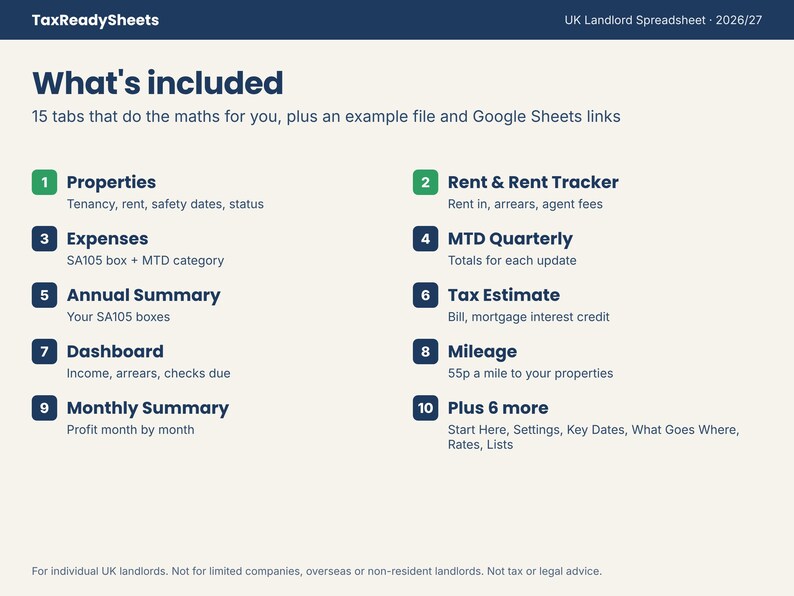794x596 pixels.
Task: Click the number 10 badge for Plus 6 more
Action: pyautogui.click(x=425, y=408)
